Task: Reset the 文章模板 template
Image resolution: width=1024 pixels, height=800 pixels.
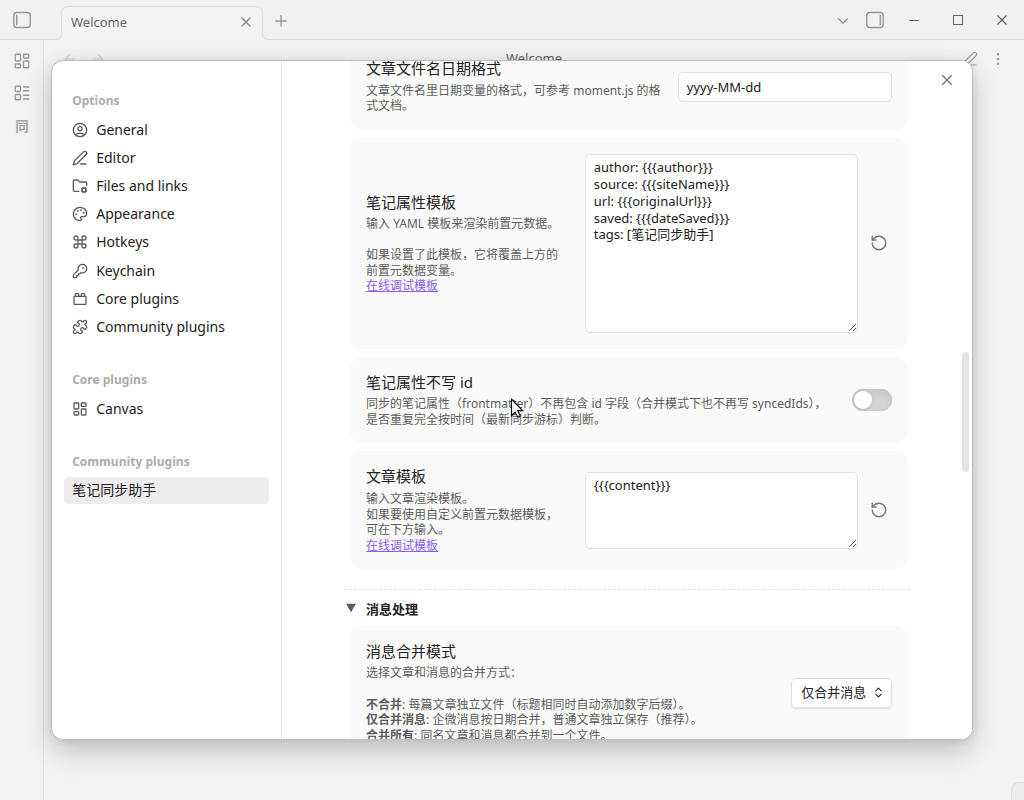Action: click(x=879, y=510)
